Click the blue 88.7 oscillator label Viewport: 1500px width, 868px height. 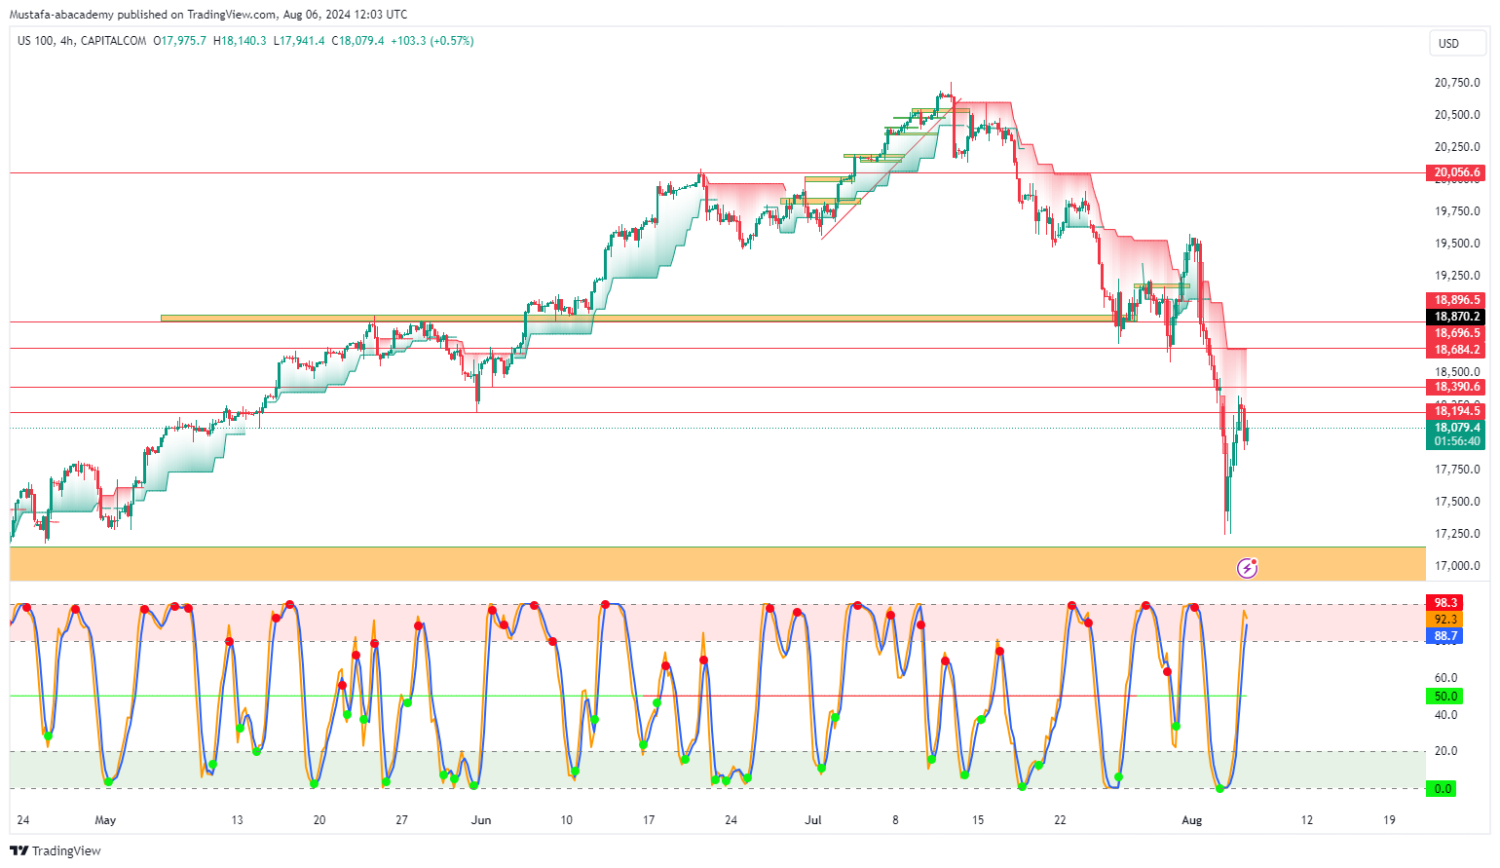1446,636
